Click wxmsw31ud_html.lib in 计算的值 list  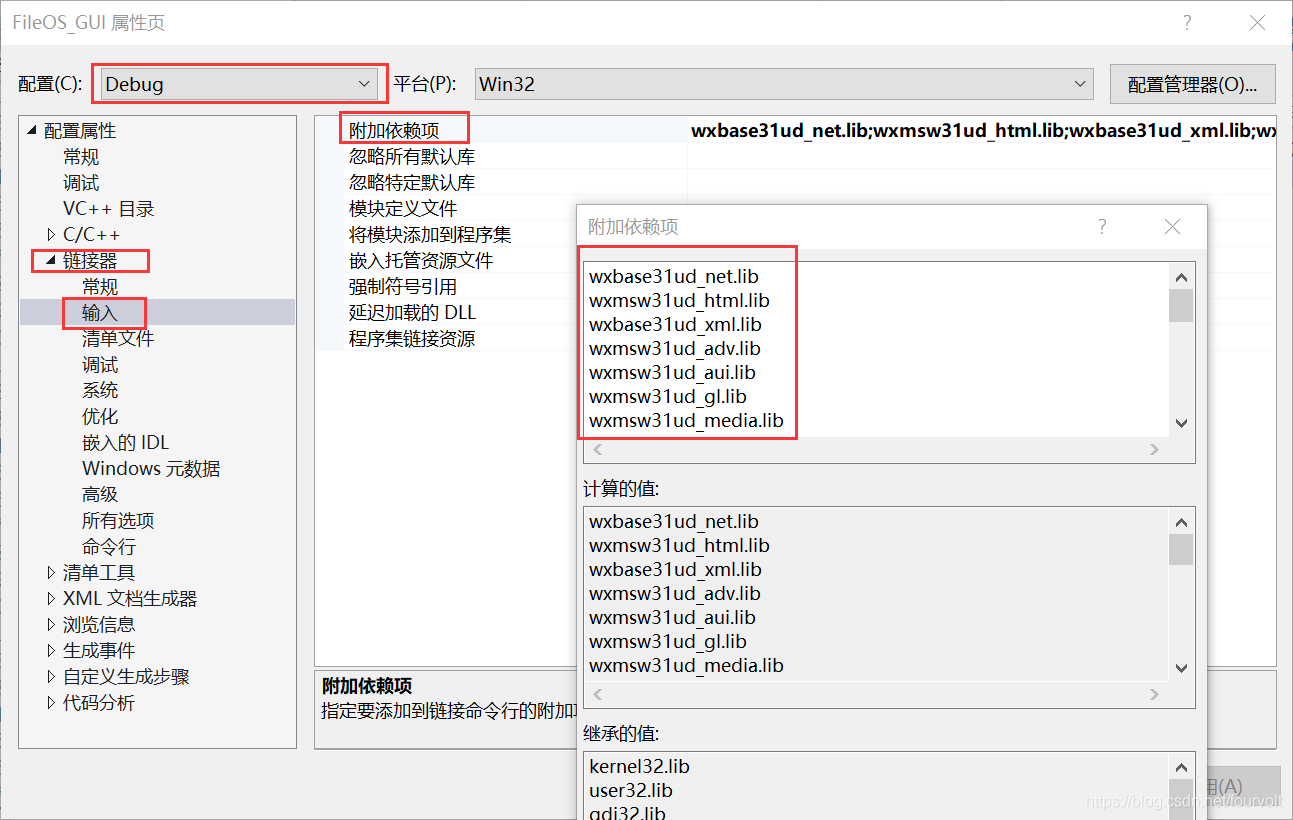tap(680, 545)
